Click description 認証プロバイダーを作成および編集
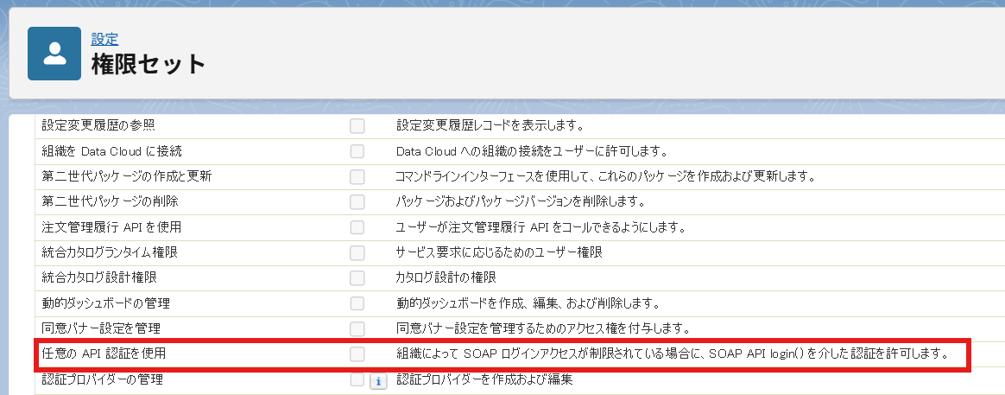Viewport: 1005px width, 395px height. click(484, 379)
